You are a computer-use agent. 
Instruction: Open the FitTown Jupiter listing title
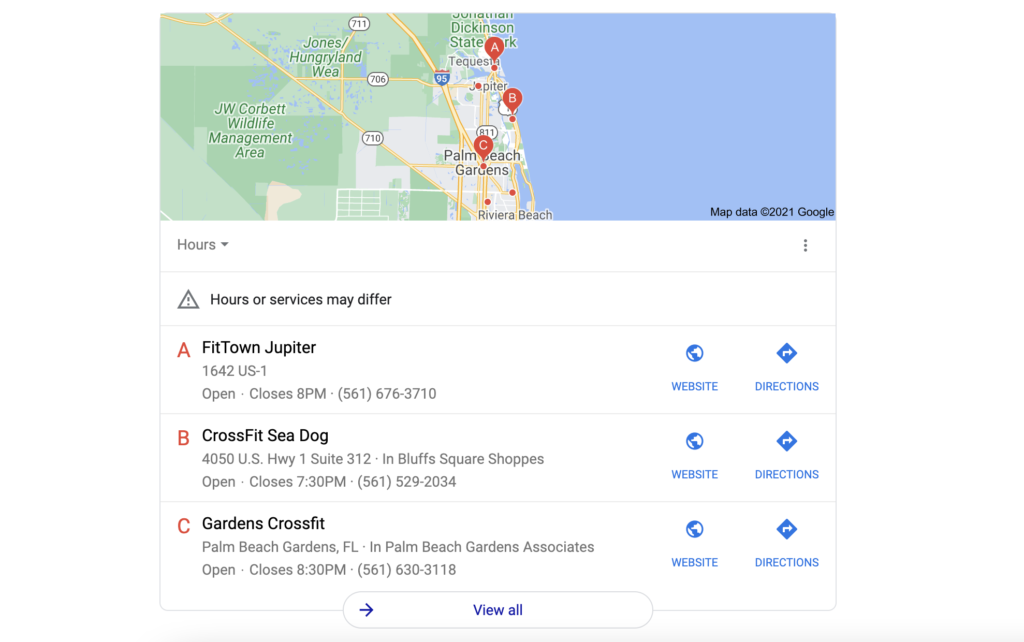(259, 348)
